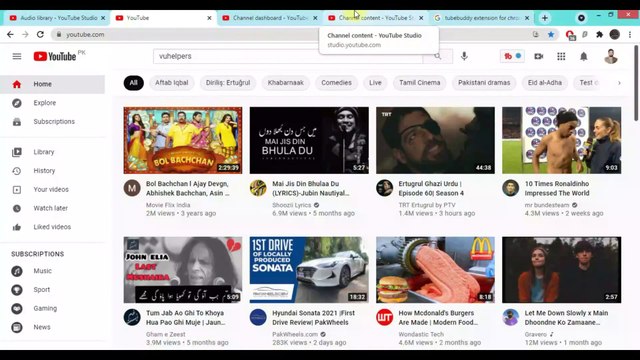Select the Live filter chip
The width and height of the screenshot is (640, 360).
[x=375, y=83]
